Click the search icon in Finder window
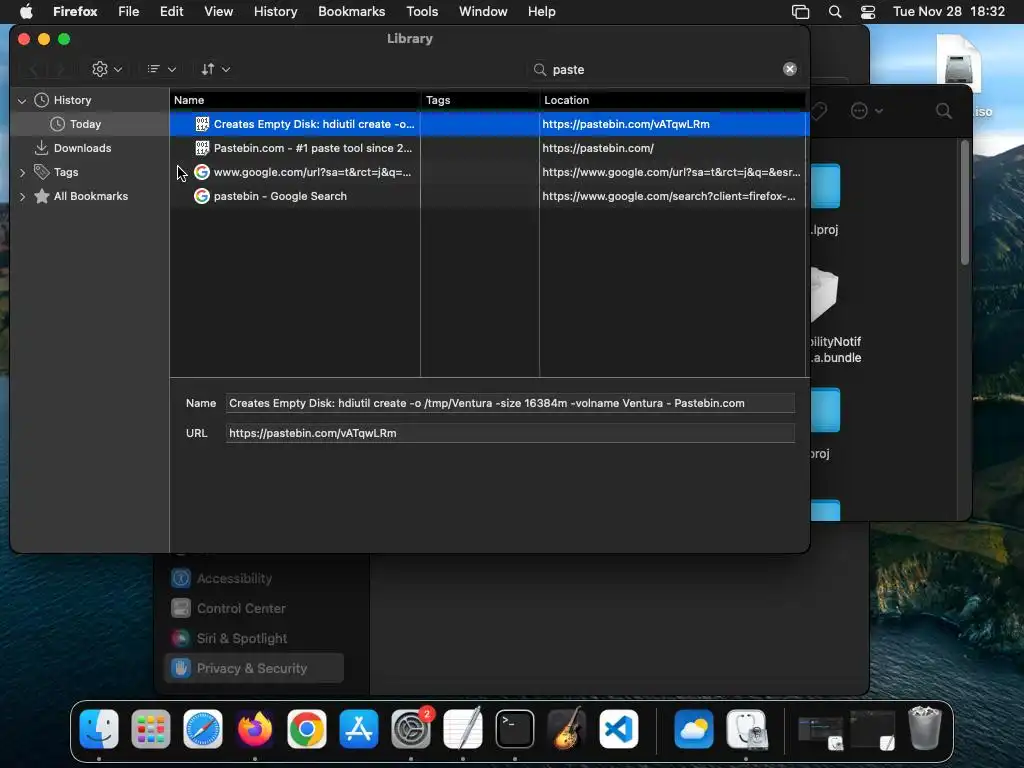This screenshot has height=768, width=1024. click(x=943, y=111)
